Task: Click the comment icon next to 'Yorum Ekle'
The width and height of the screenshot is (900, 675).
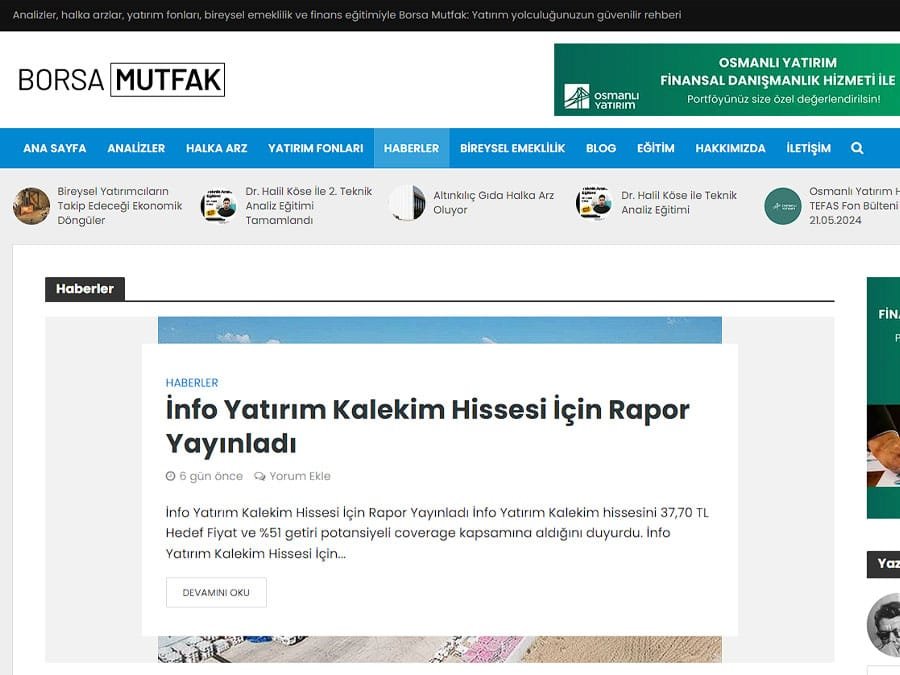Action: [x=258, y=476]
